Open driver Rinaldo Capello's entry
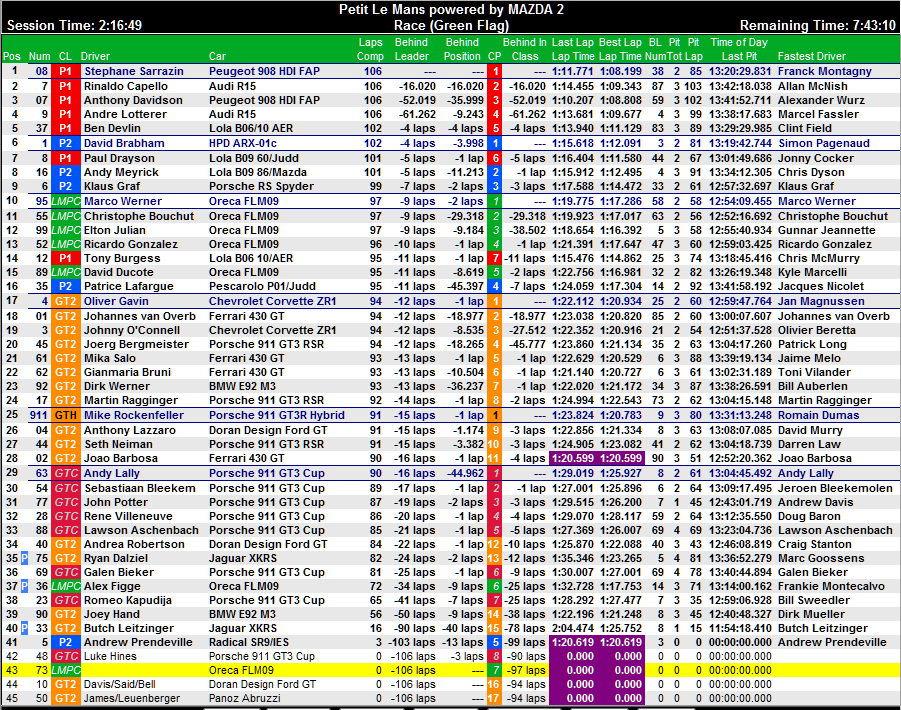901x710 pixels. pyautogui.click(x=125, y=87)
